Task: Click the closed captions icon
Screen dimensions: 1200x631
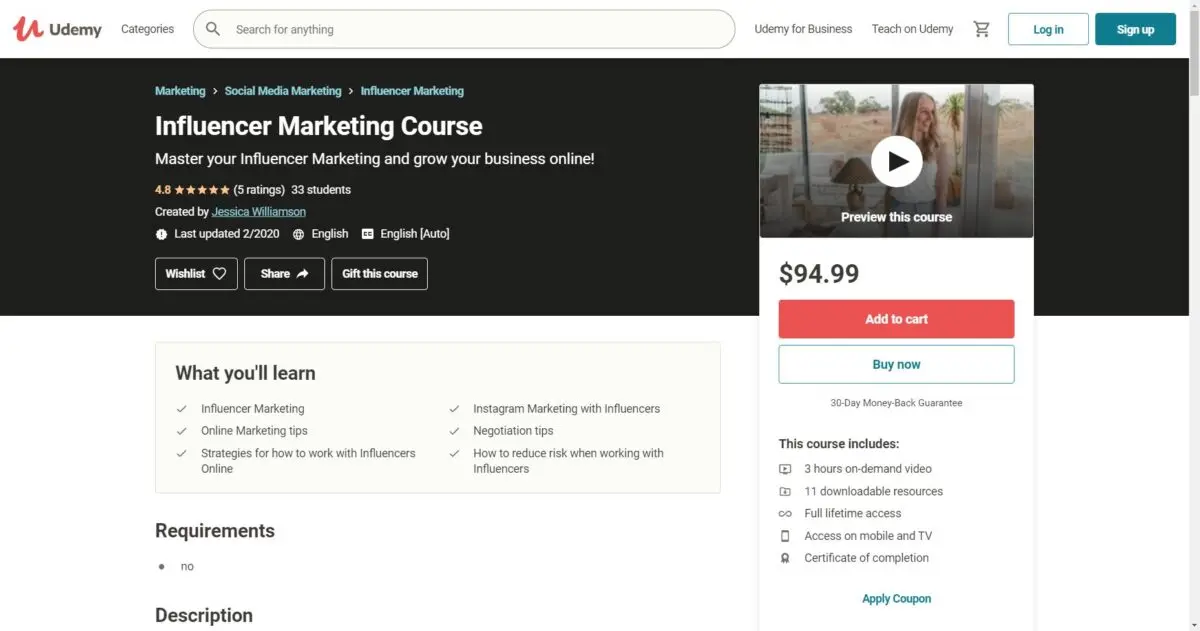Action: click(x=367, y=234)
